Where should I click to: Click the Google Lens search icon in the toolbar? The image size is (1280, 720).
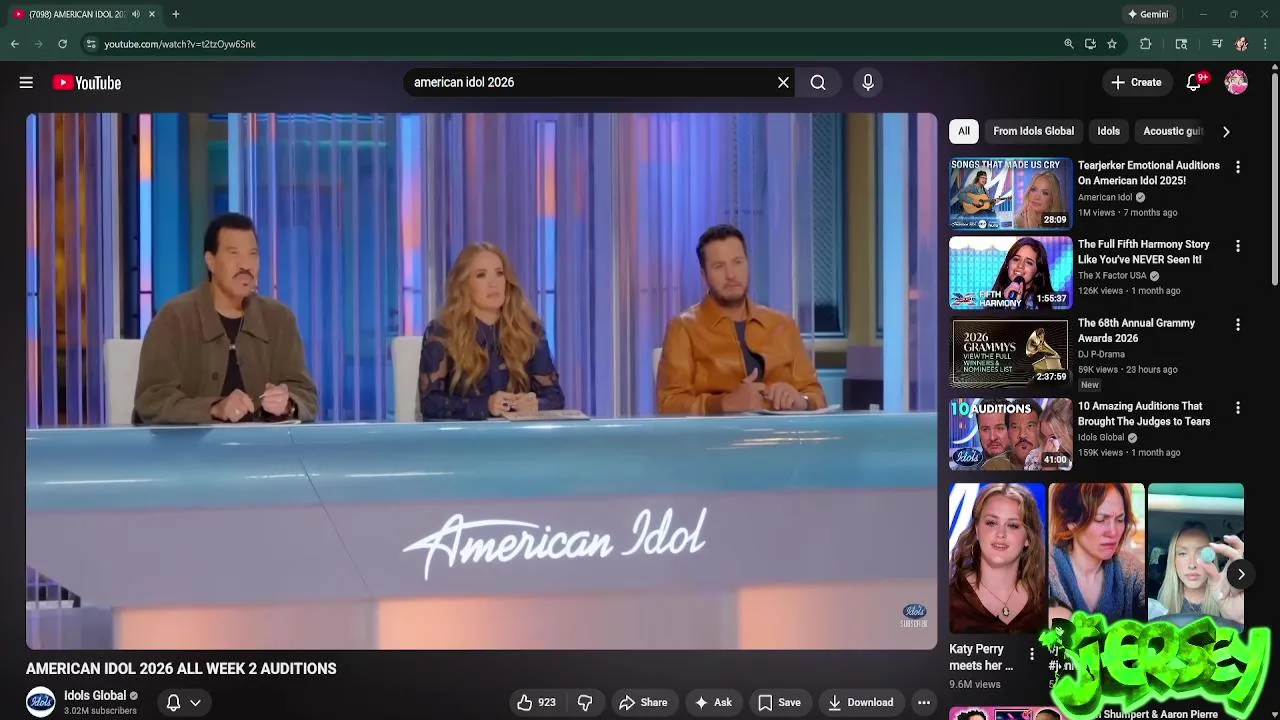coord(1181,44)
